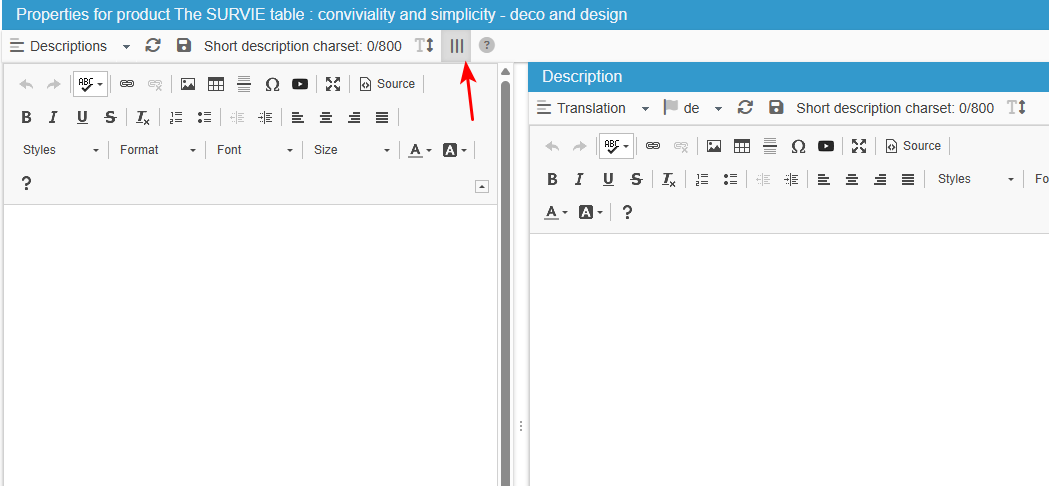Refresh the right Description panel
This screenshot has width=1049, height=486.
coord(745,108)
